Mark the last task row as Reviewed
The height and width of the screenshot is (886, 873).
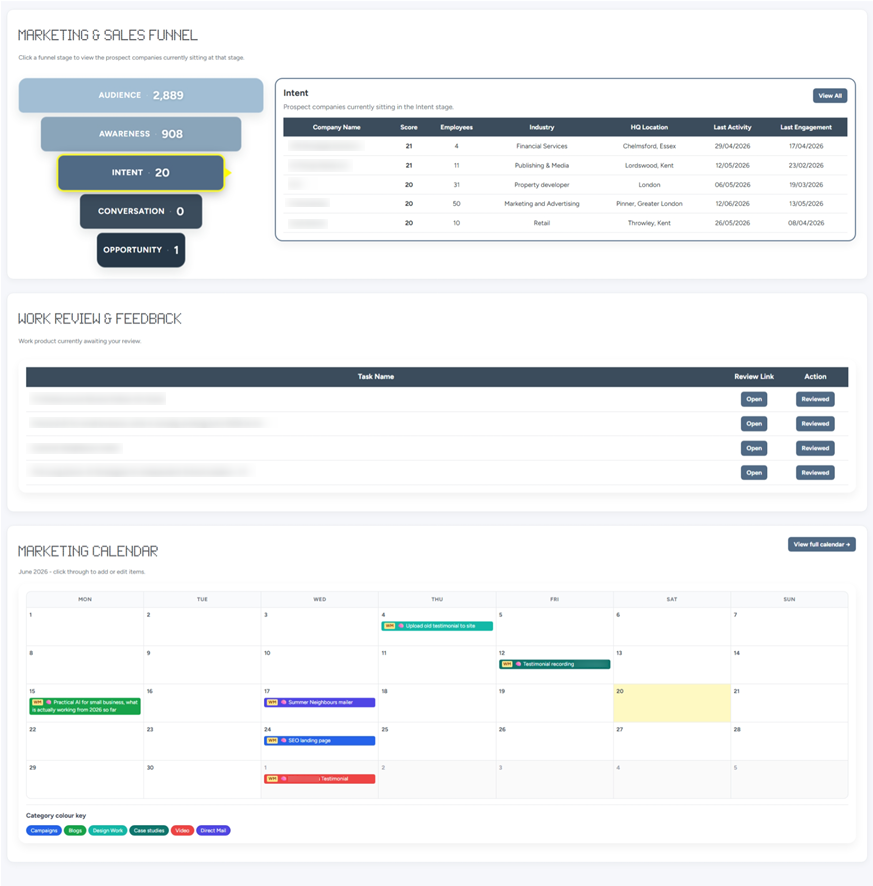click(x=815, y=472)
